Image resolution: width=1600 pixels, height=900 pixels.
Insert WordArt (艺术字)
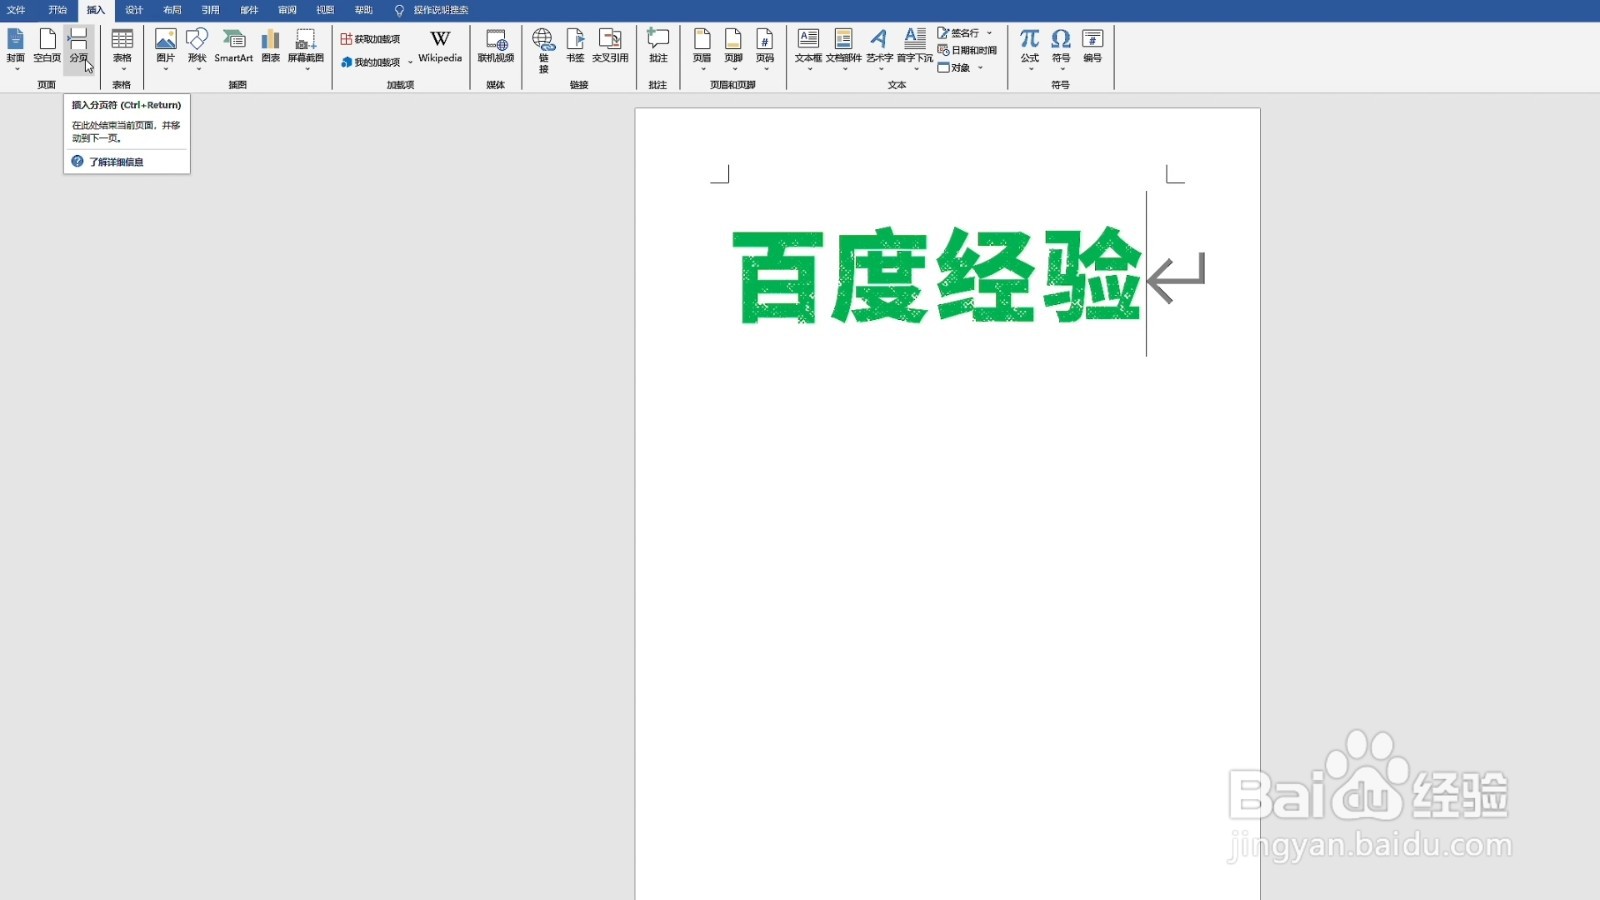(x=879, y=48)
